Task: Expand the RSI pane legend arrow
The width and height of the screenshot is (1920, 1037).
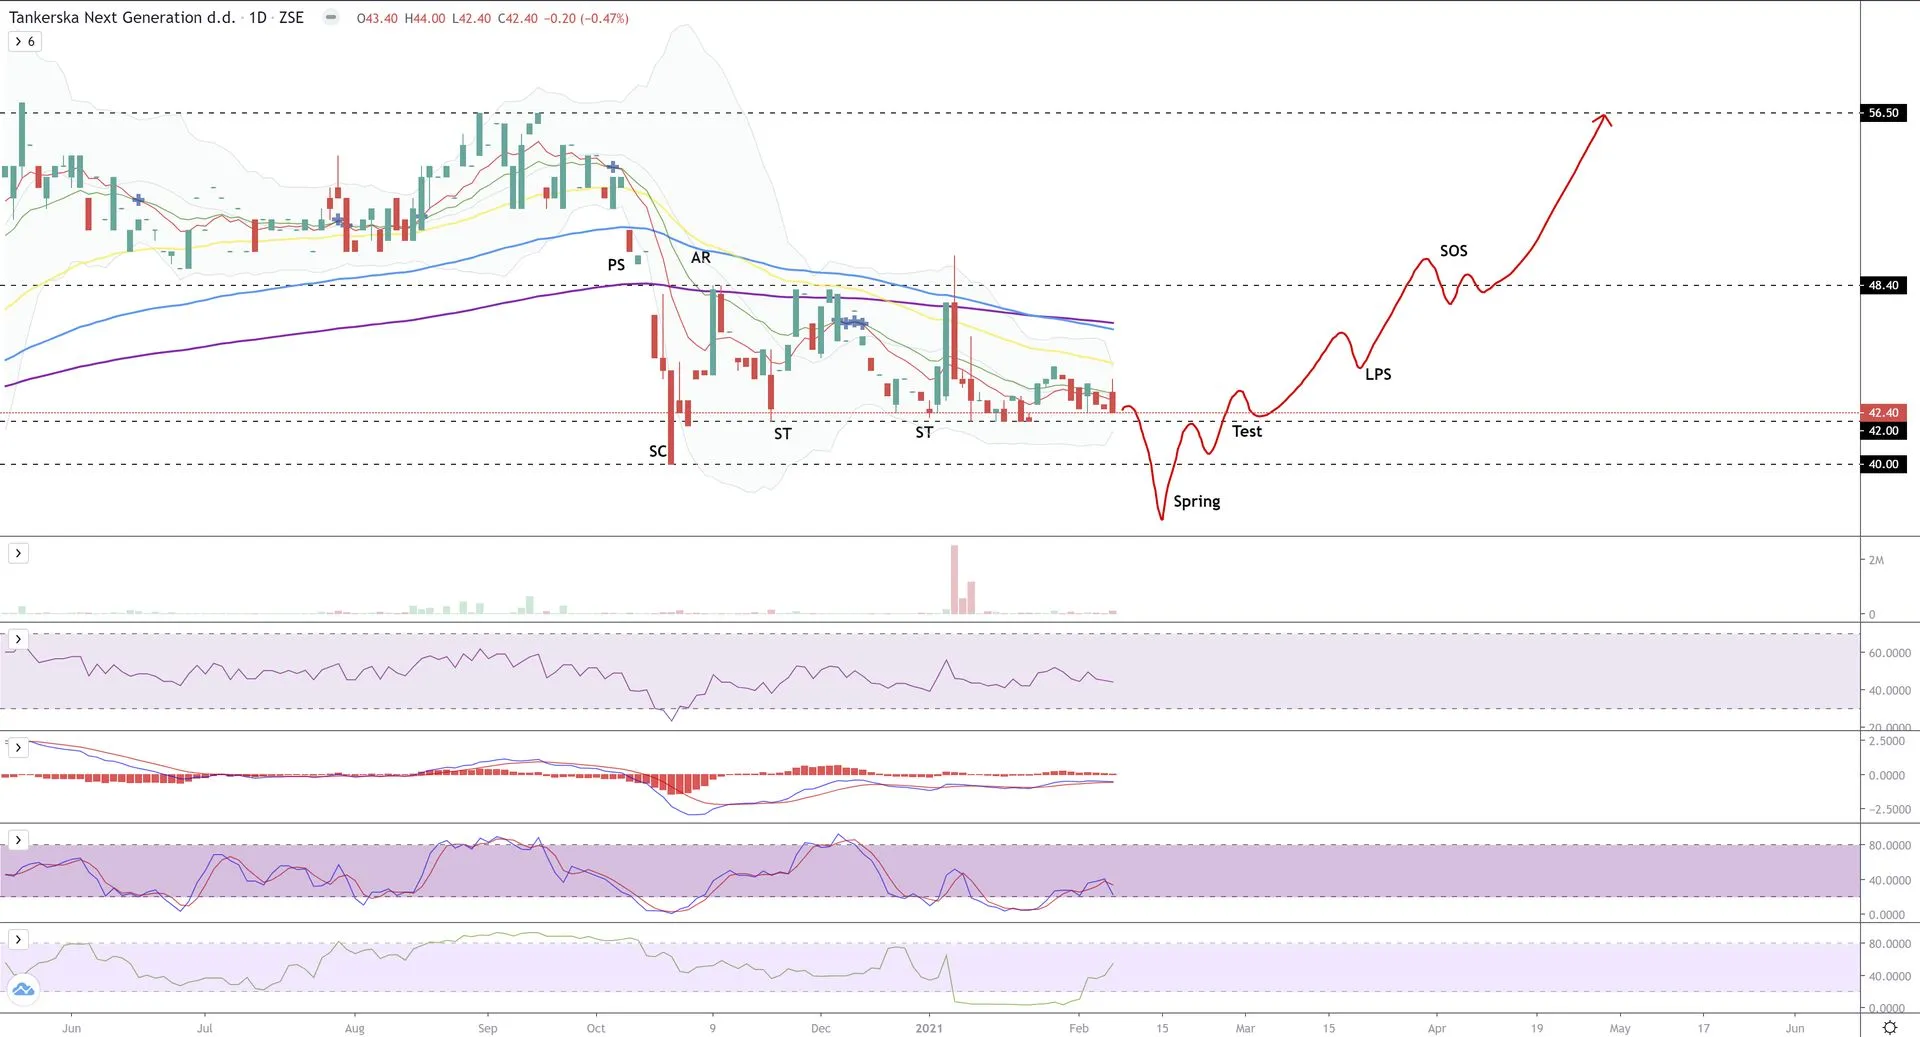Action: coord(18,639)
